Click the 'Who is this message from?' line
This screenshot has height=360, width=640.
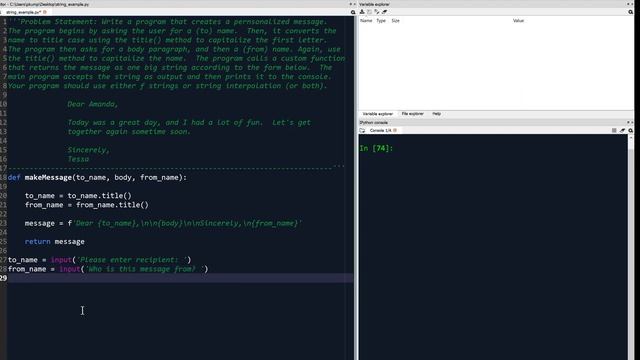click(108, 269)
